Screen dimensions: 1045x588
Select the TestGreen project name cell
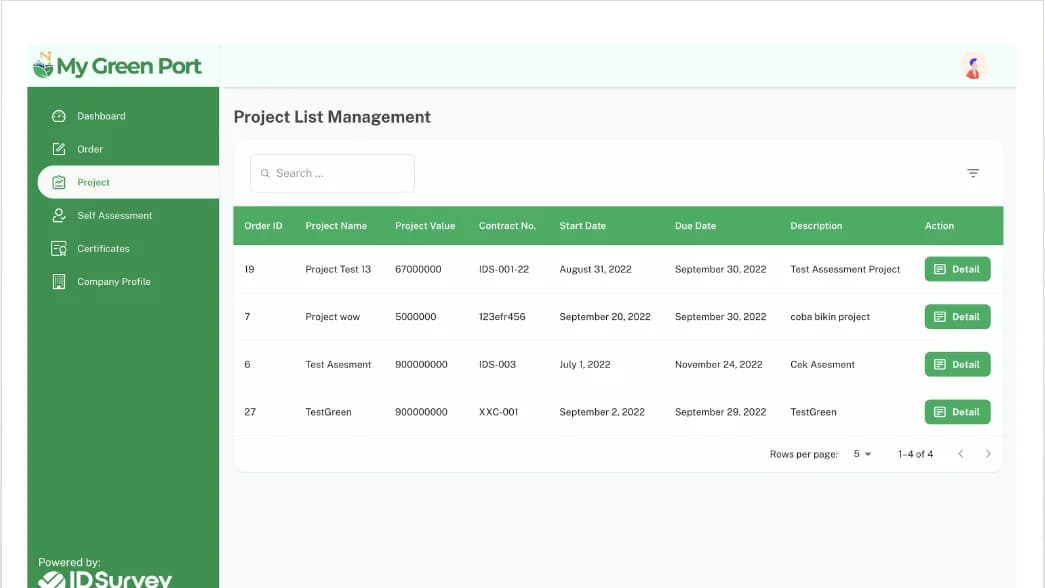(328, 412)
